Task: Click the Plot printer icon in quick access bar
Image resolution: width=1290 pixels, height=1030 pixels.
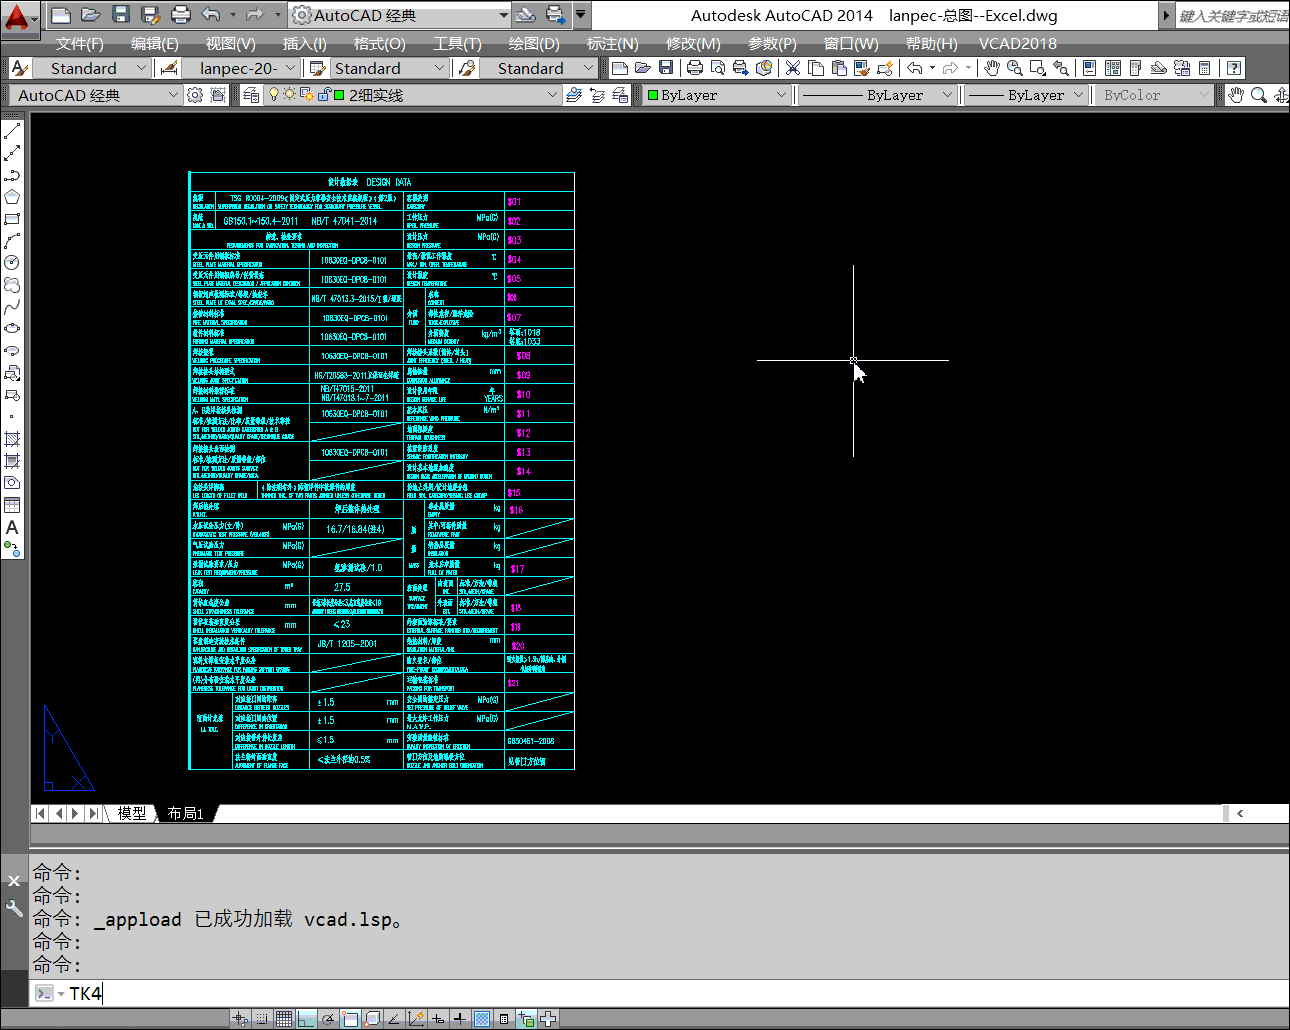Action: 181,15
